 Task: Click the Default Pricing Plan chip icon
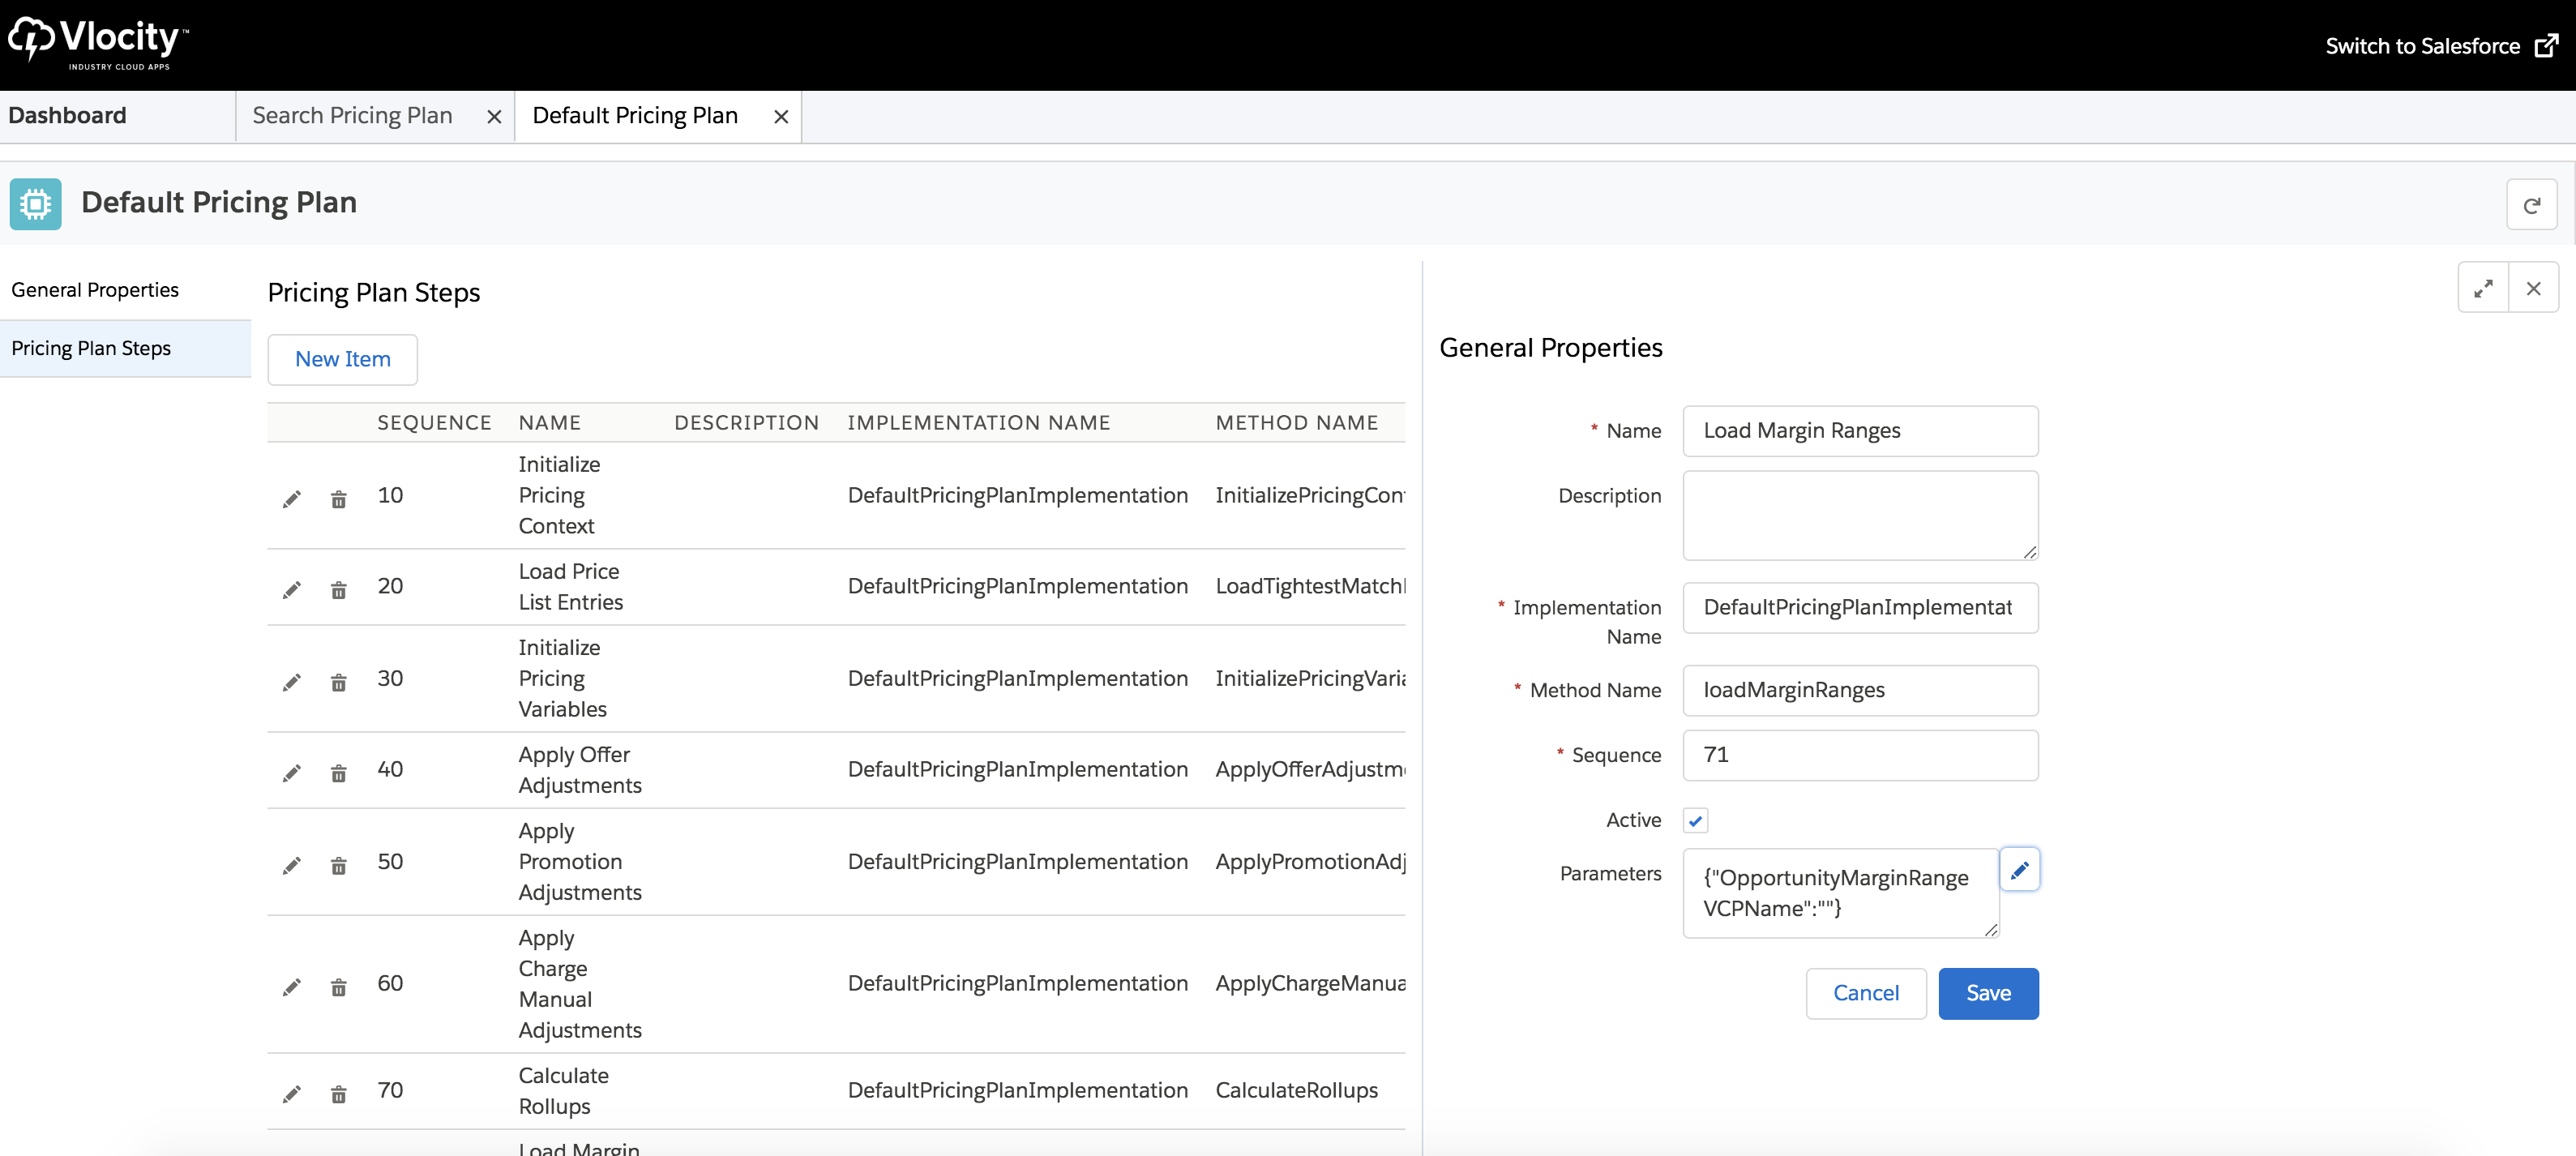coord(36,204)
